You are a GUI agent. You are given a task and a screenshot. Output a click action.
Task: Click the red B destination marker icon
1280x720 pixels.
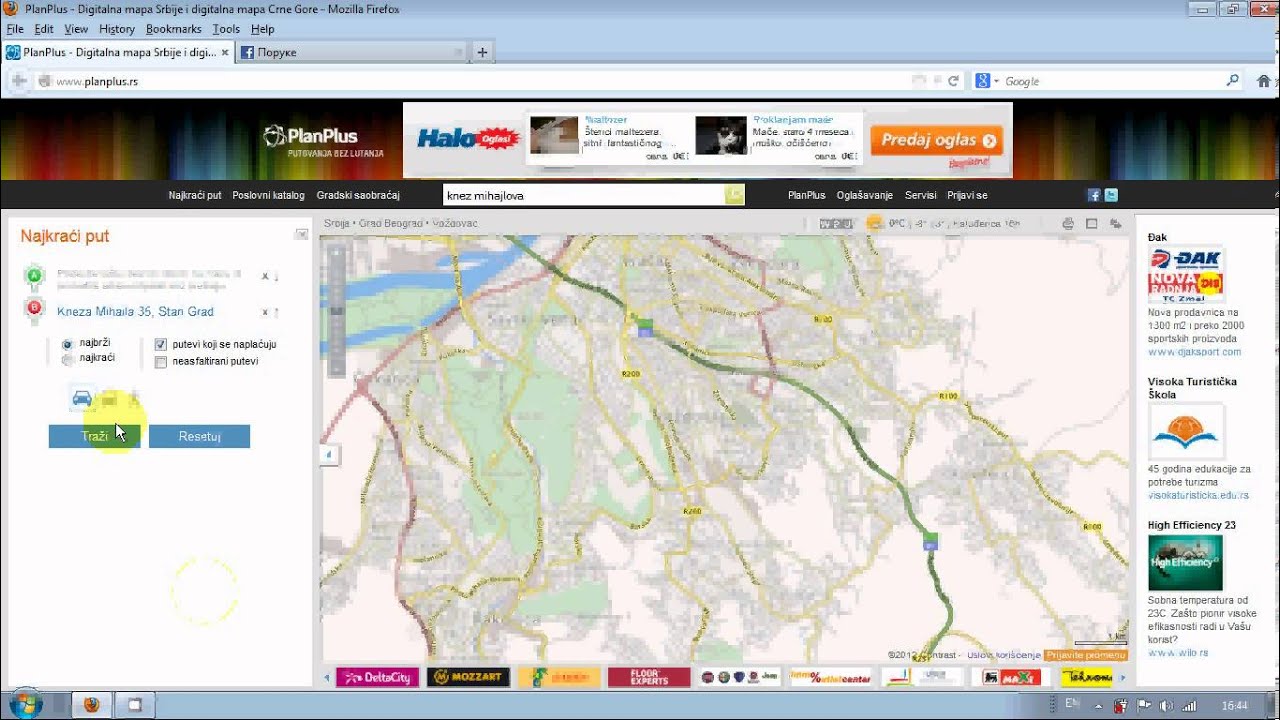34,310
